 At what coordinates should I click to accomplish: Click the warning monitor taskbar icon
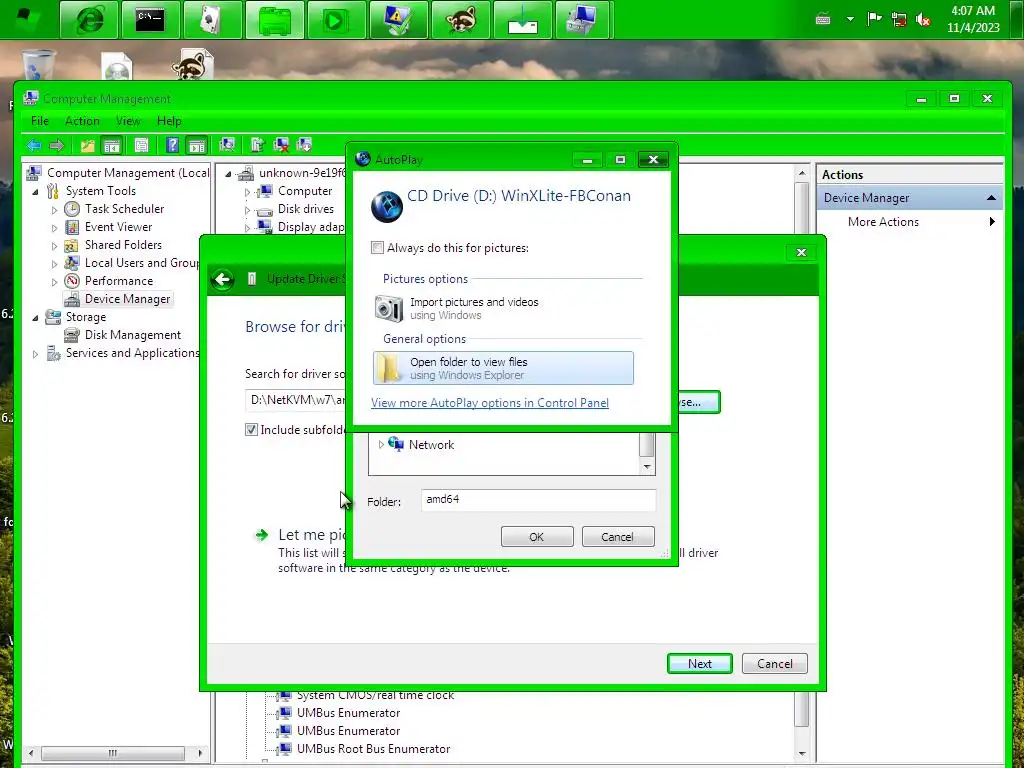pos(398,20)
